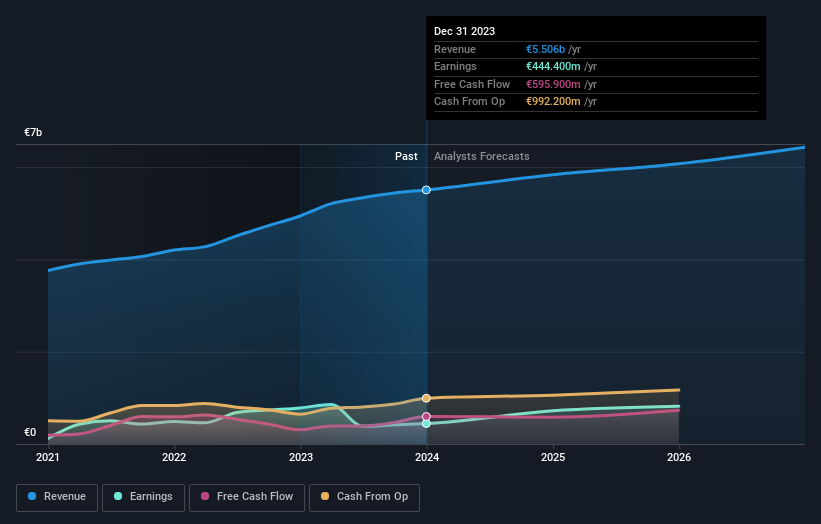
Task: Select the blue Revenue data point at 2024
Action: [426, 190]
